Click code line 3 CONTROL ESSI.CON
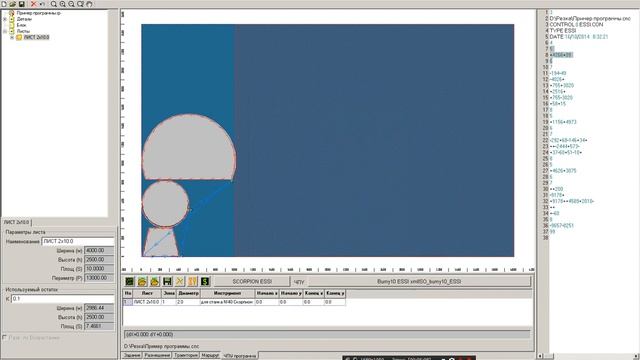 (x=576, y=24)
